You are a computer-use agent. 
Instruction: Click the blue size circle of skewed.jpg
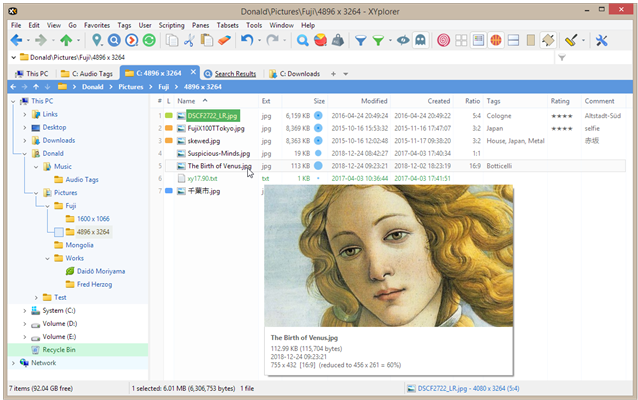[x=318, y=141]
